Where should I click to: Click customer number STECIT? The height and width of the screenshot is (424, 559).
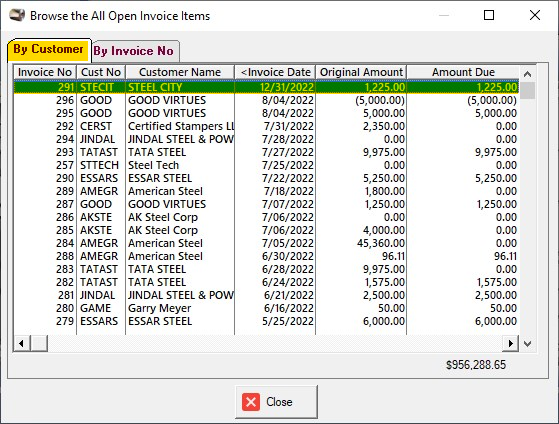(97, 87)
